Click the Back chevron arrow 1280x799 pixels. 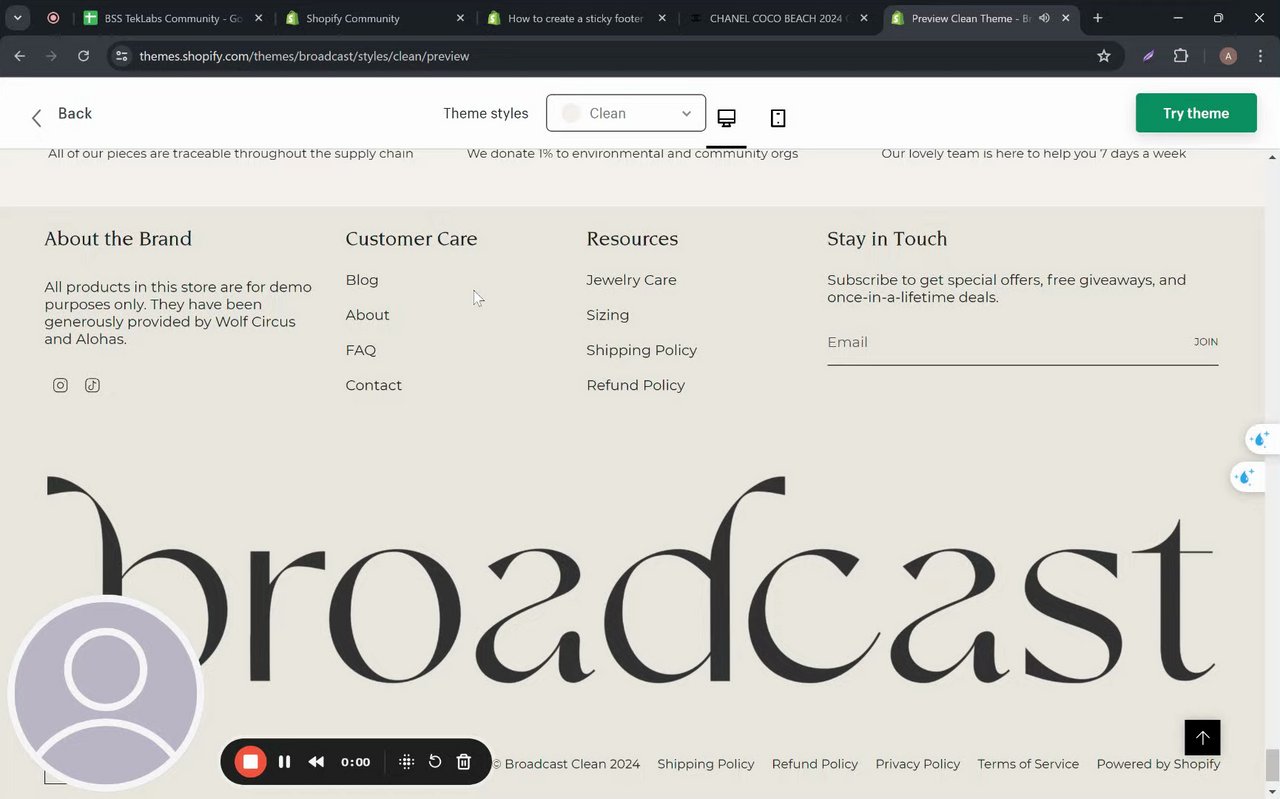click(36, 118)
